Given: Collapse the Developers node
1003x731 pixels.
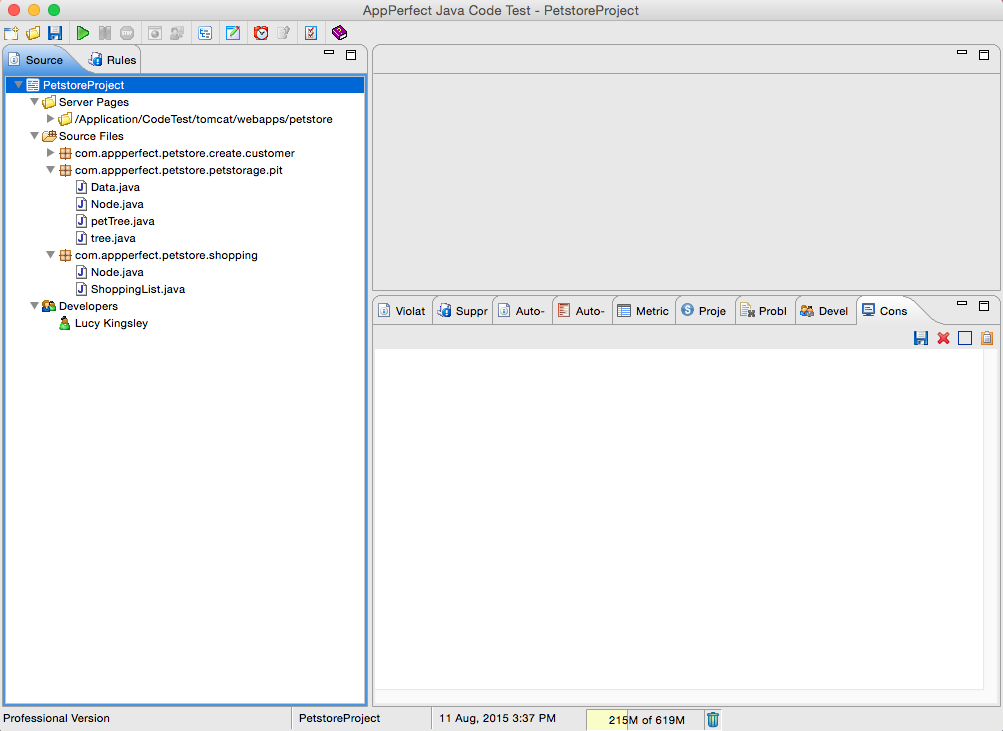Looking at the screenshot, I should coord(35,306).
